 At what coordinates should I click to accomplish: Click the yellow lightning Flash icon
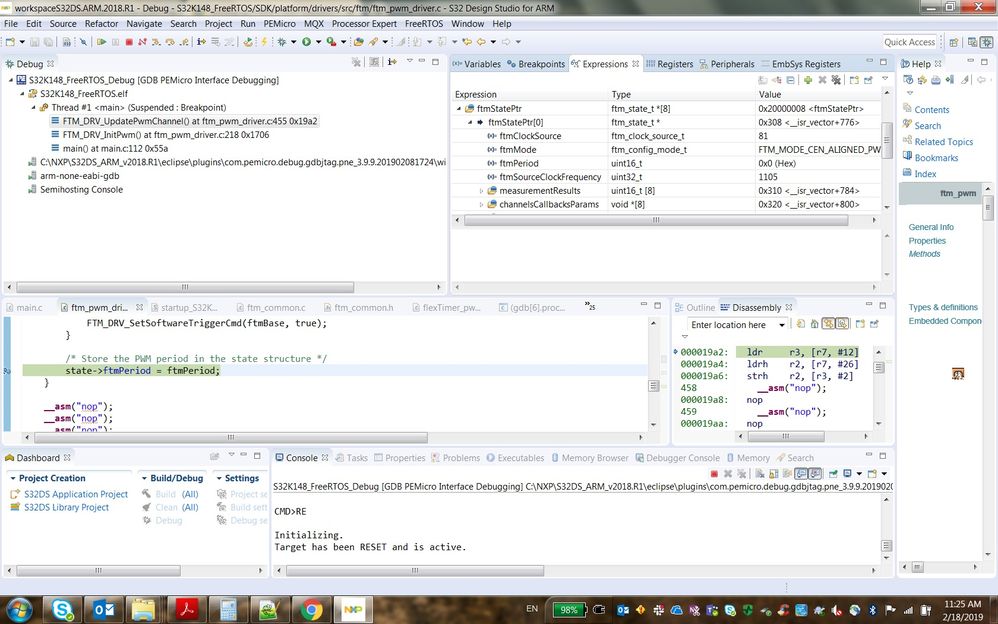coord(264,42)
